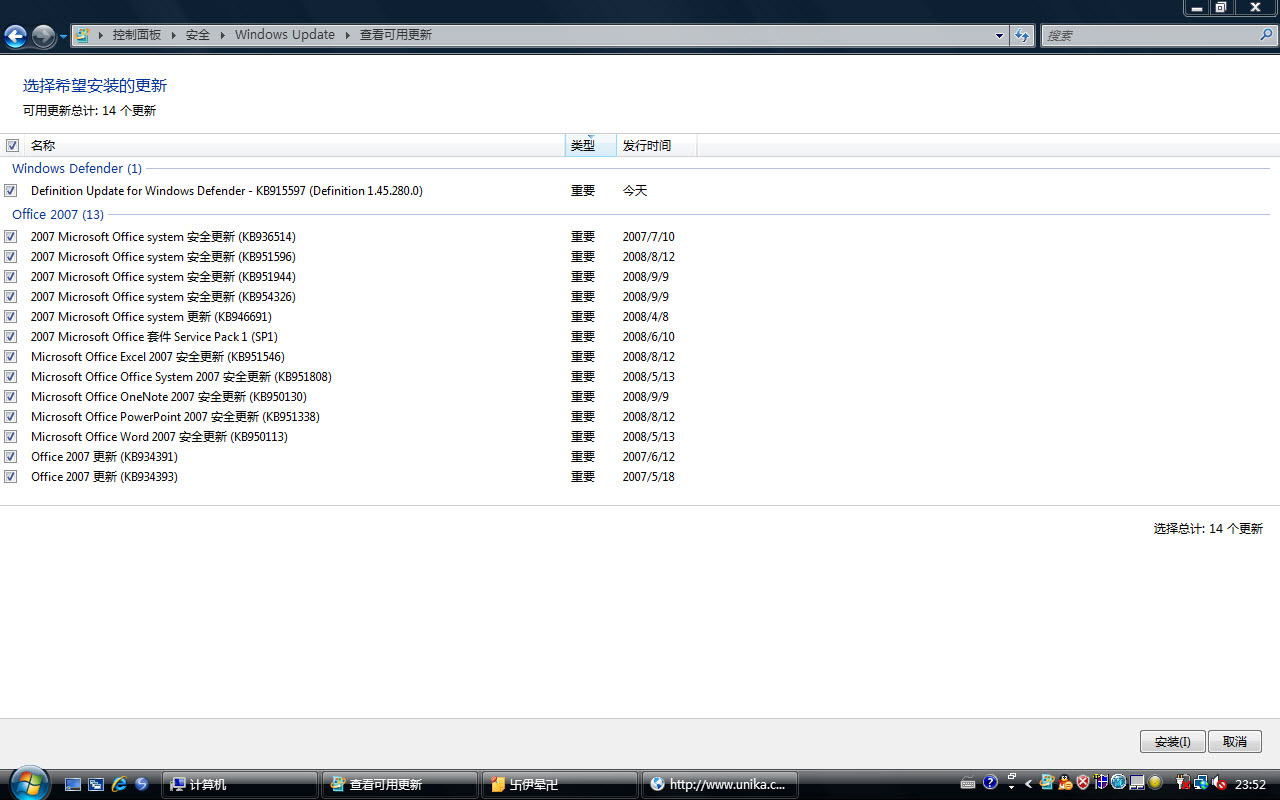Uncheck Office 2007 更新 KB934391 checkbox
This screenshot has width=1280, height=800.
coord(10,457)
